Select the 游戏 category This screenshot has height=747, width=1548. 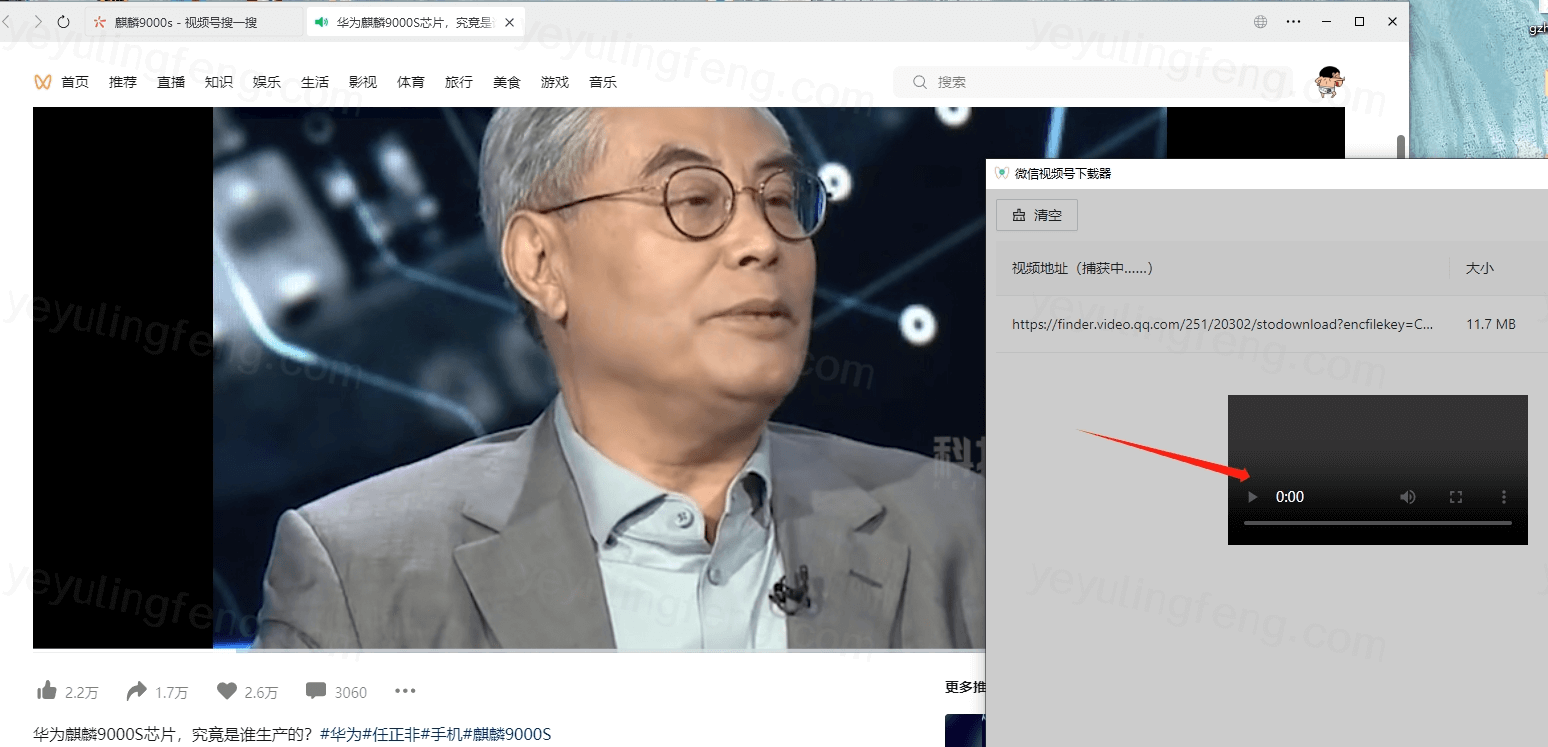tap(555, 82)
